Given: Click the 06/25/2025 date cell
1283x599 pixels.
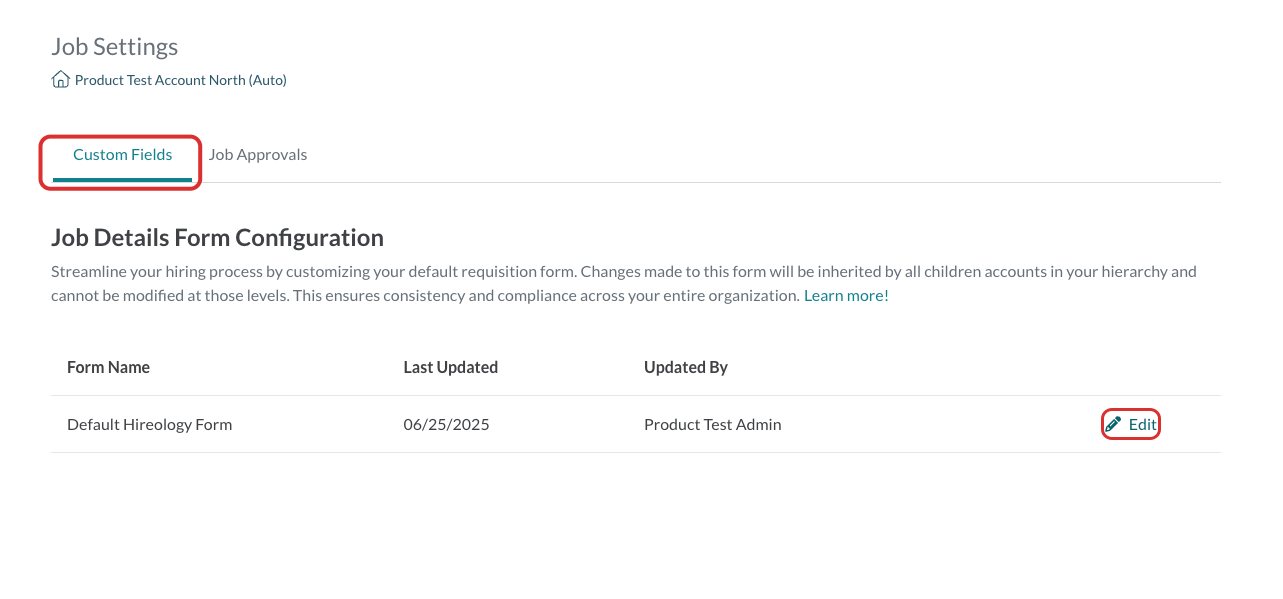Looking at the screenshot, I should (x=446, y=424).
